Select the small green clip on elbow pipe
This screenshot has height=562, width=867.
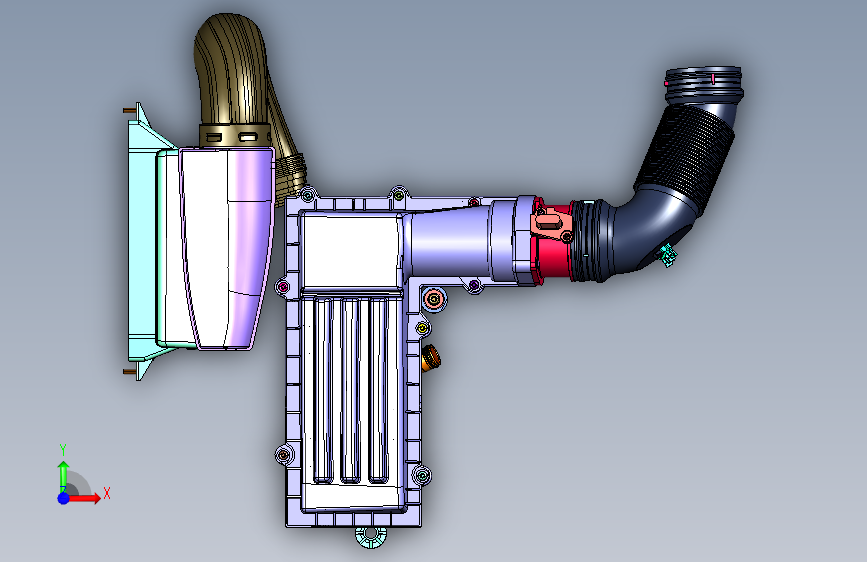668,254
